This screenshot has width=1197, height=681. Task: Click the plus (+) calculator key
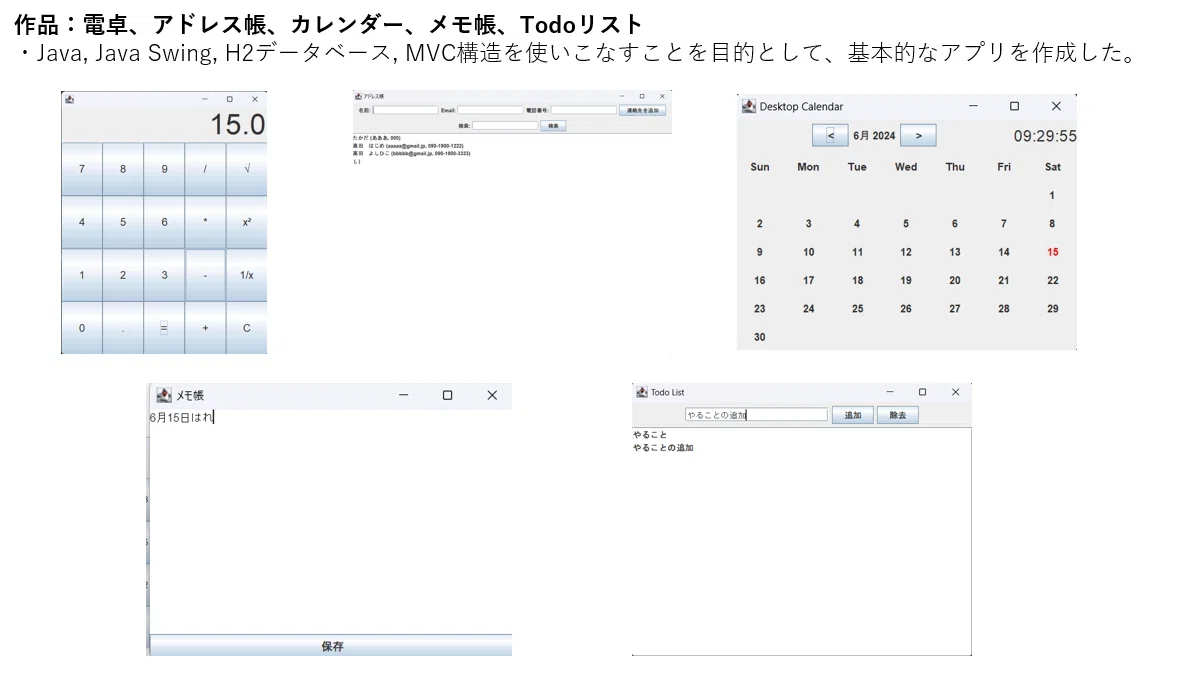pyautogui.click(x=205, y=328)
